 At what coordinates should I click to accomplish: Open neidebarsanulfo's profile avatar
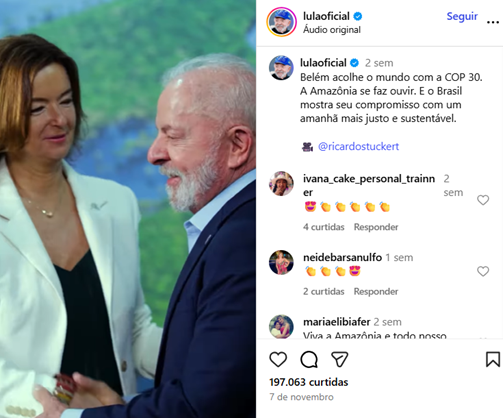281,262
